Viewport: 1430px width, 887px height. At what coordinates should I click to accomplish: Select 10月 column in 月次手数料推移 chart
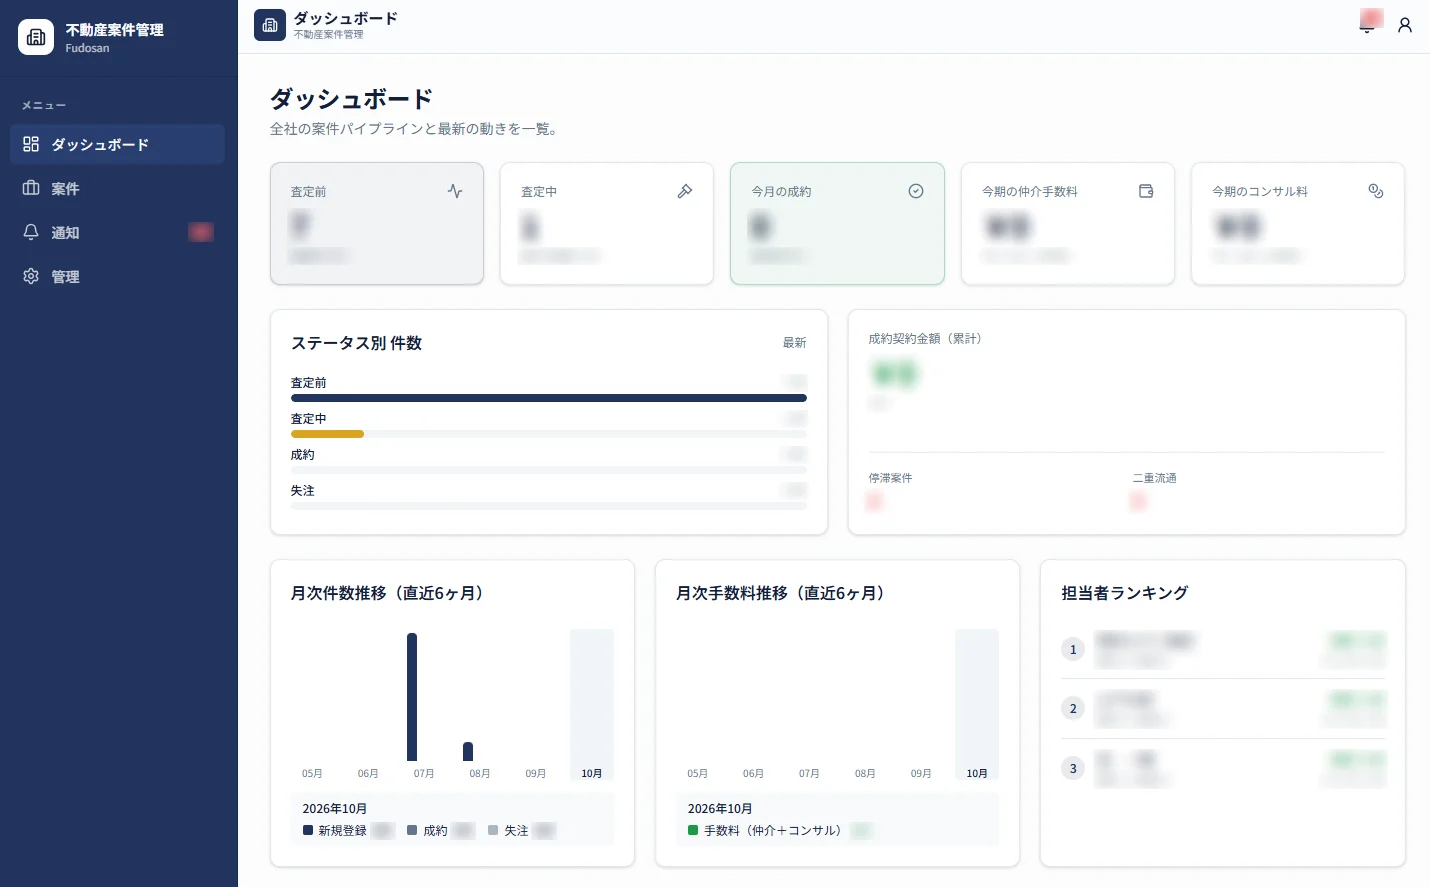[977, 704]
